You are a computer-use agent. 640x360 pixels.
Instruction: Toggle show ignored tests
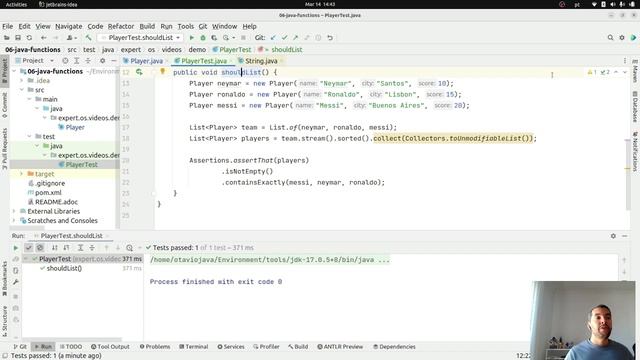[40, 248]
